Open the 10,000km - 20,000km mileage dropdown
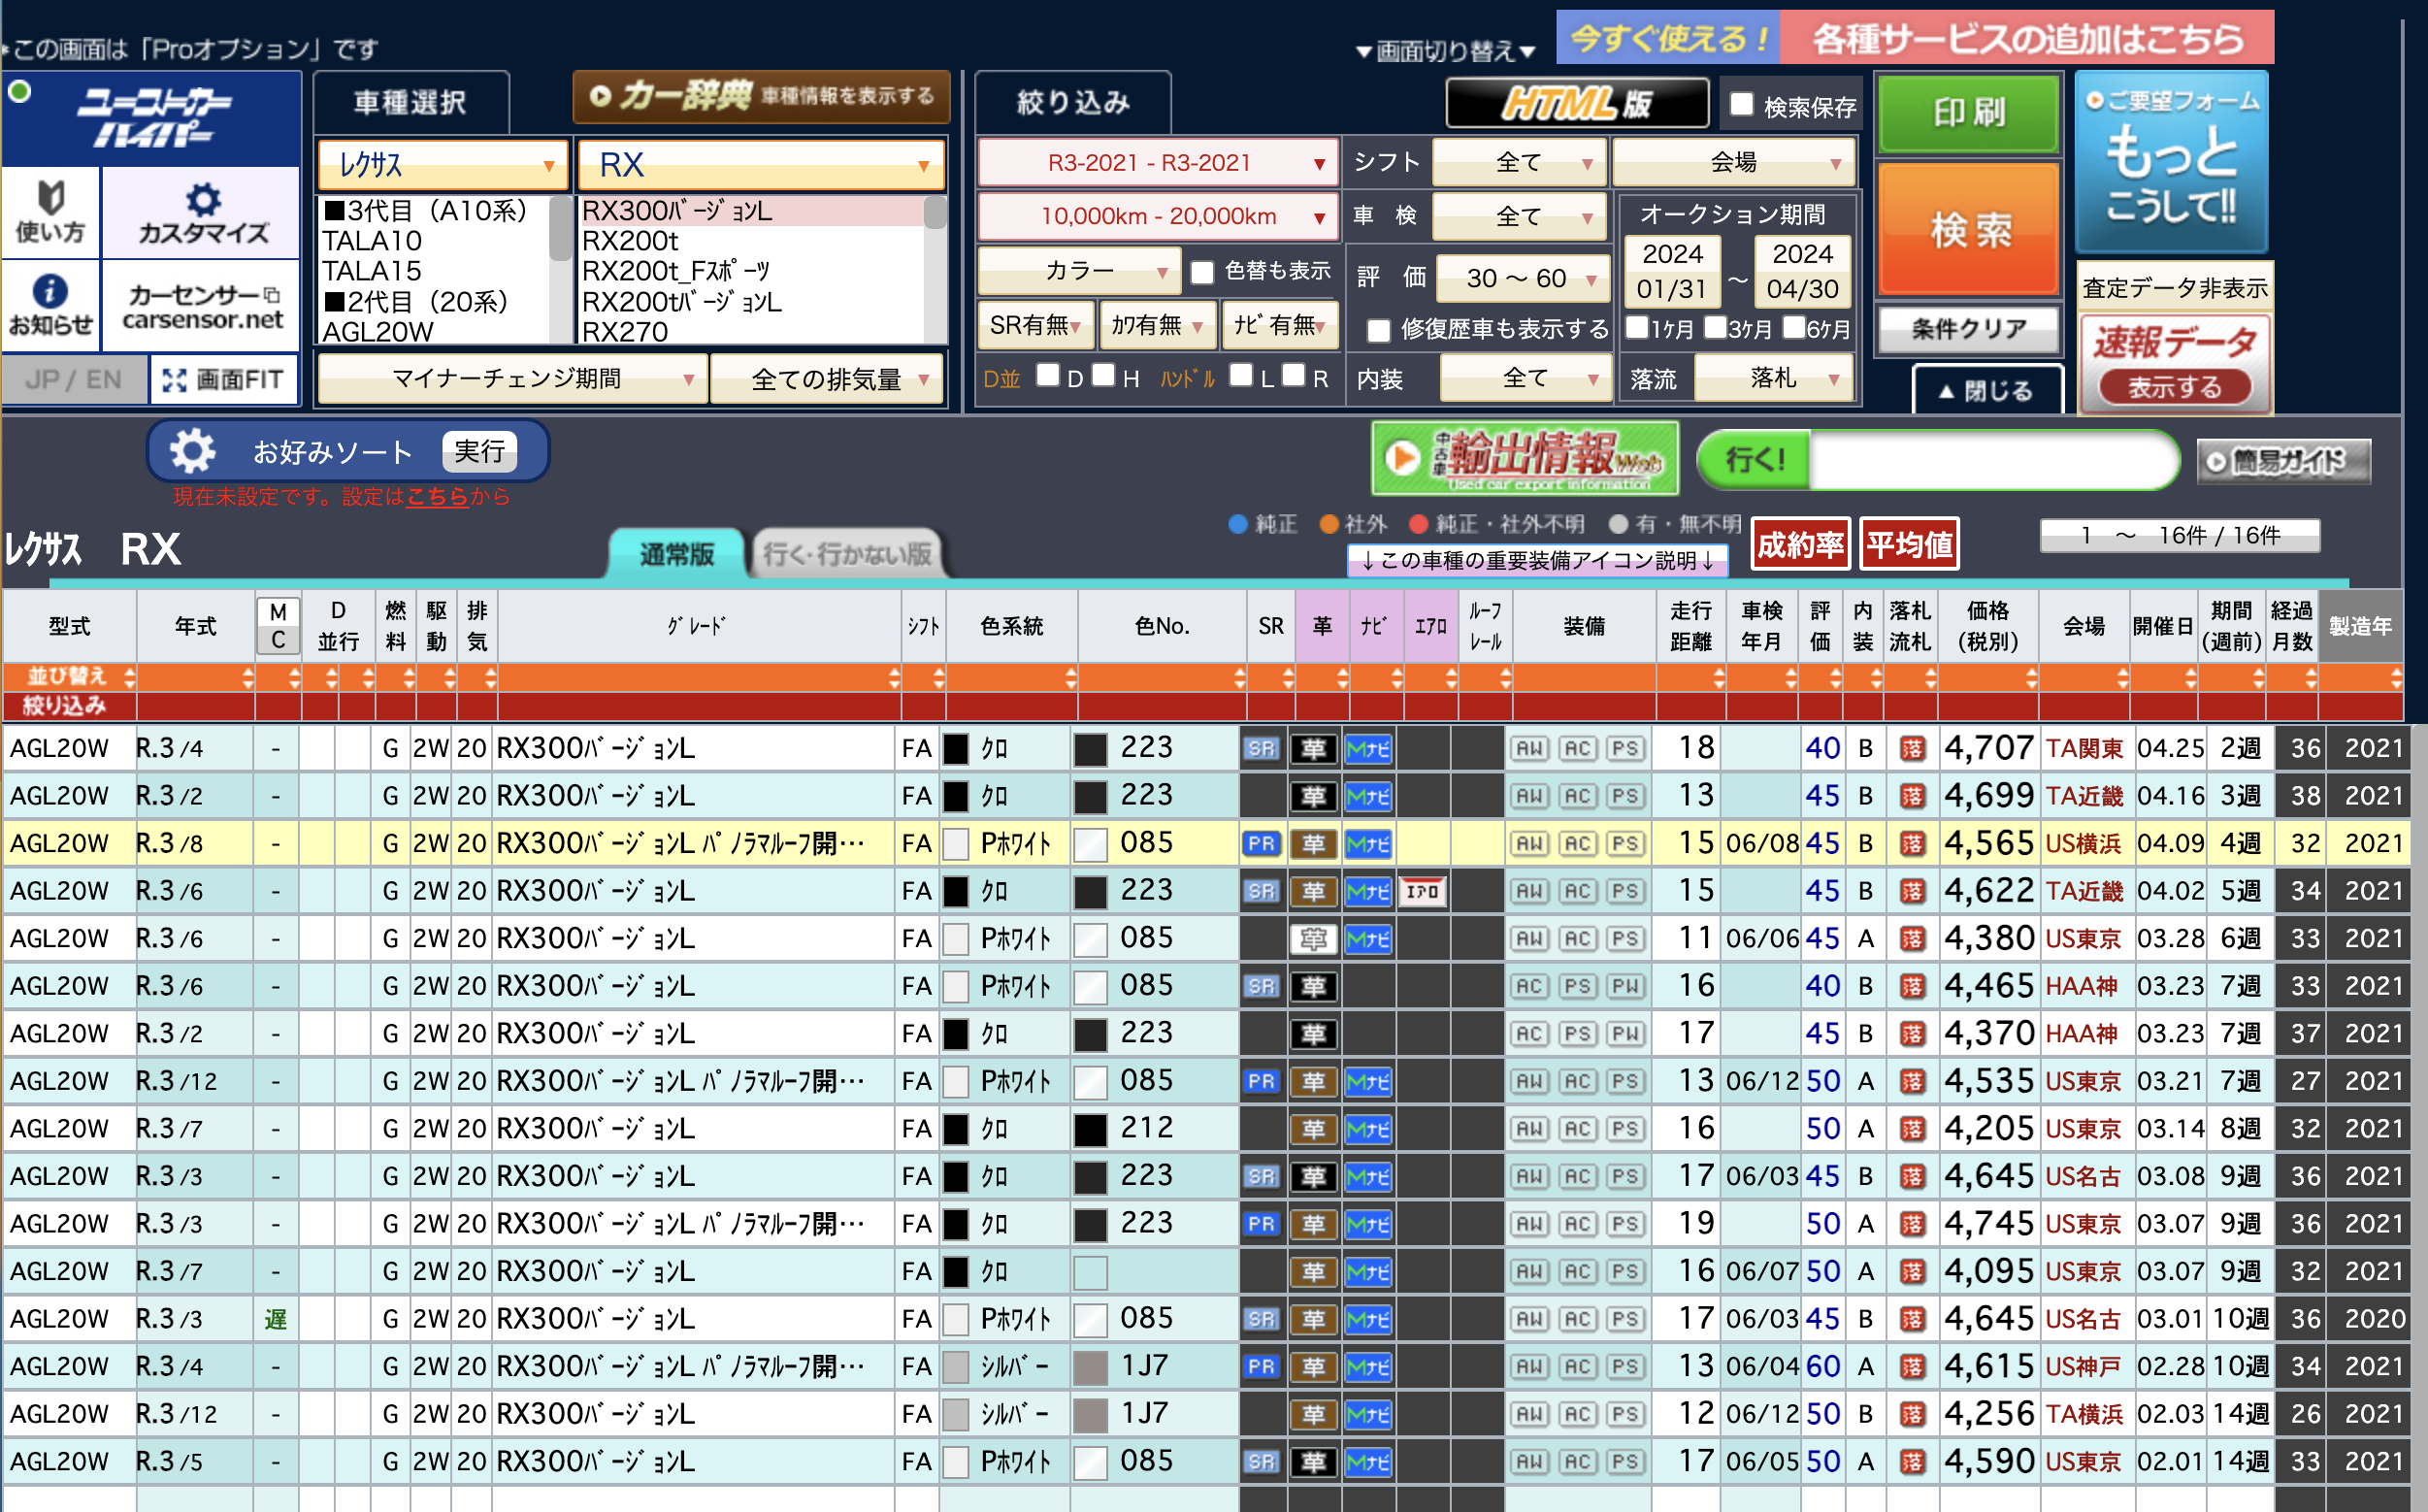 click(1158, 216)
